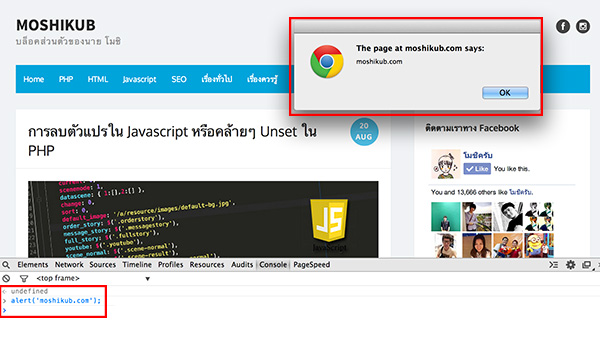The width and height of the screenshot is (600, 362).
Task: Open the เรื่องทั่วไป navigation item
Action: coord(217,79)
